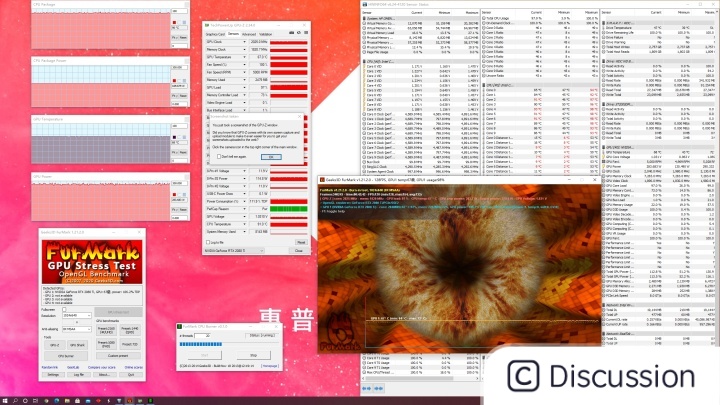
Task: Open GPU Clock sensor dropdown arrow
Action: coord(244,42)
